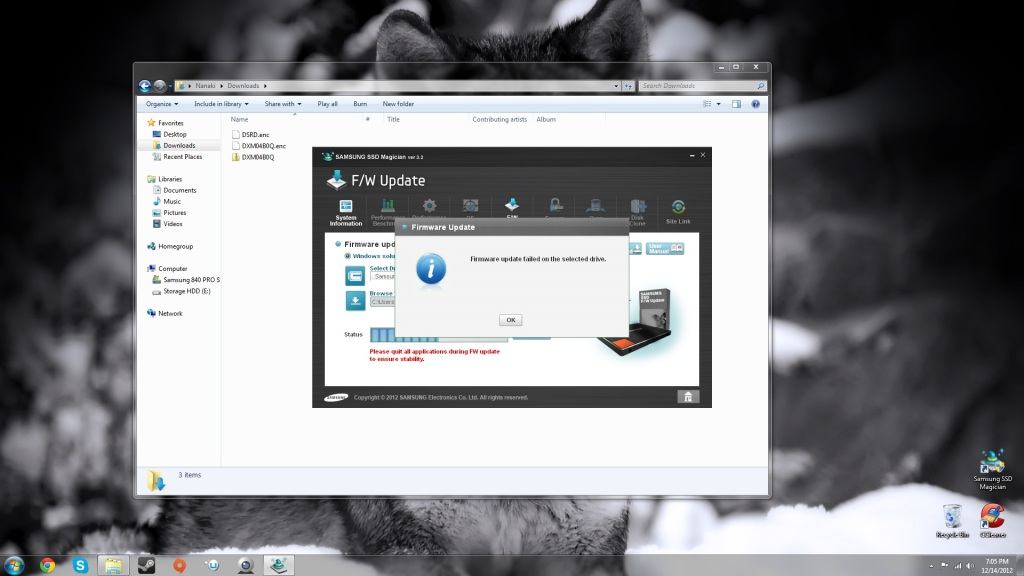
Task: Select Network in the navigation pane
Action: click(170, 313)
